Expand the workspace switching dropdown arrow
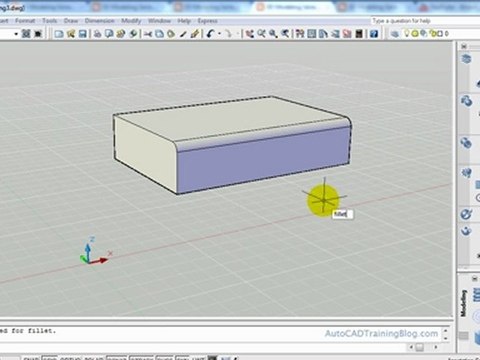 pyautogui.click(x=16, y=34)
